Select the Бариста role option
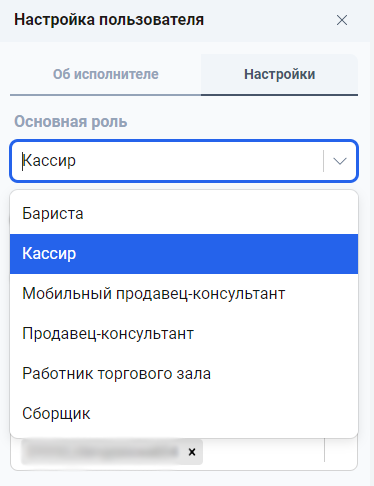 point(184,214)
